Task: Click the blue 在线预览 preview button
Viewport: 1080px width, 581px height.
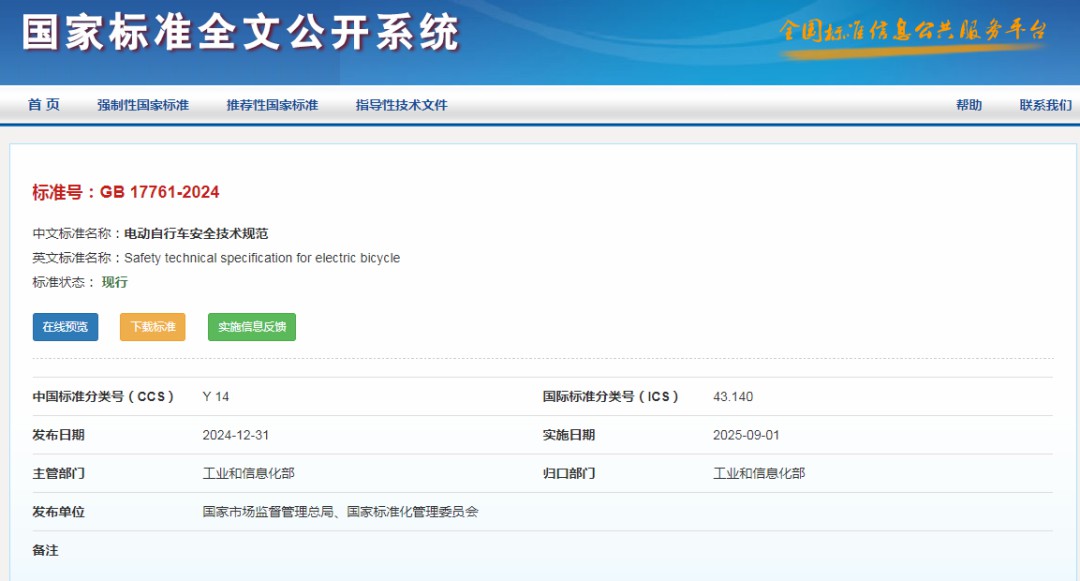Action: click(64, 326)
